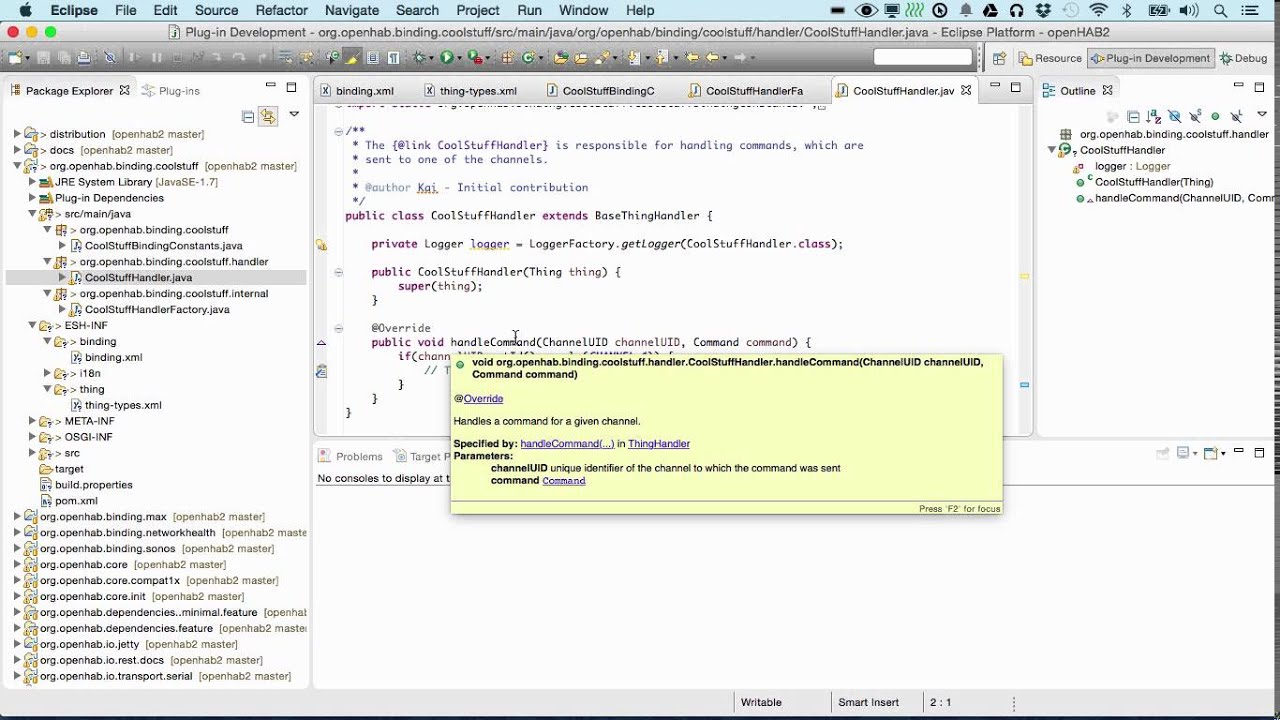
Task: Click the New wizard icon in the toolbar
Action: [x=14, y=58]
